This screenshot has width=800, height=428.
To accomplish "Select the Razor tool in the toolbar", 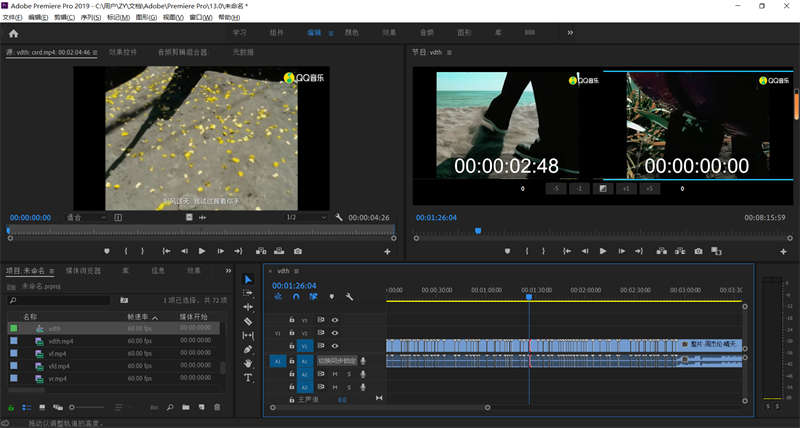I will tap(248, 321).
